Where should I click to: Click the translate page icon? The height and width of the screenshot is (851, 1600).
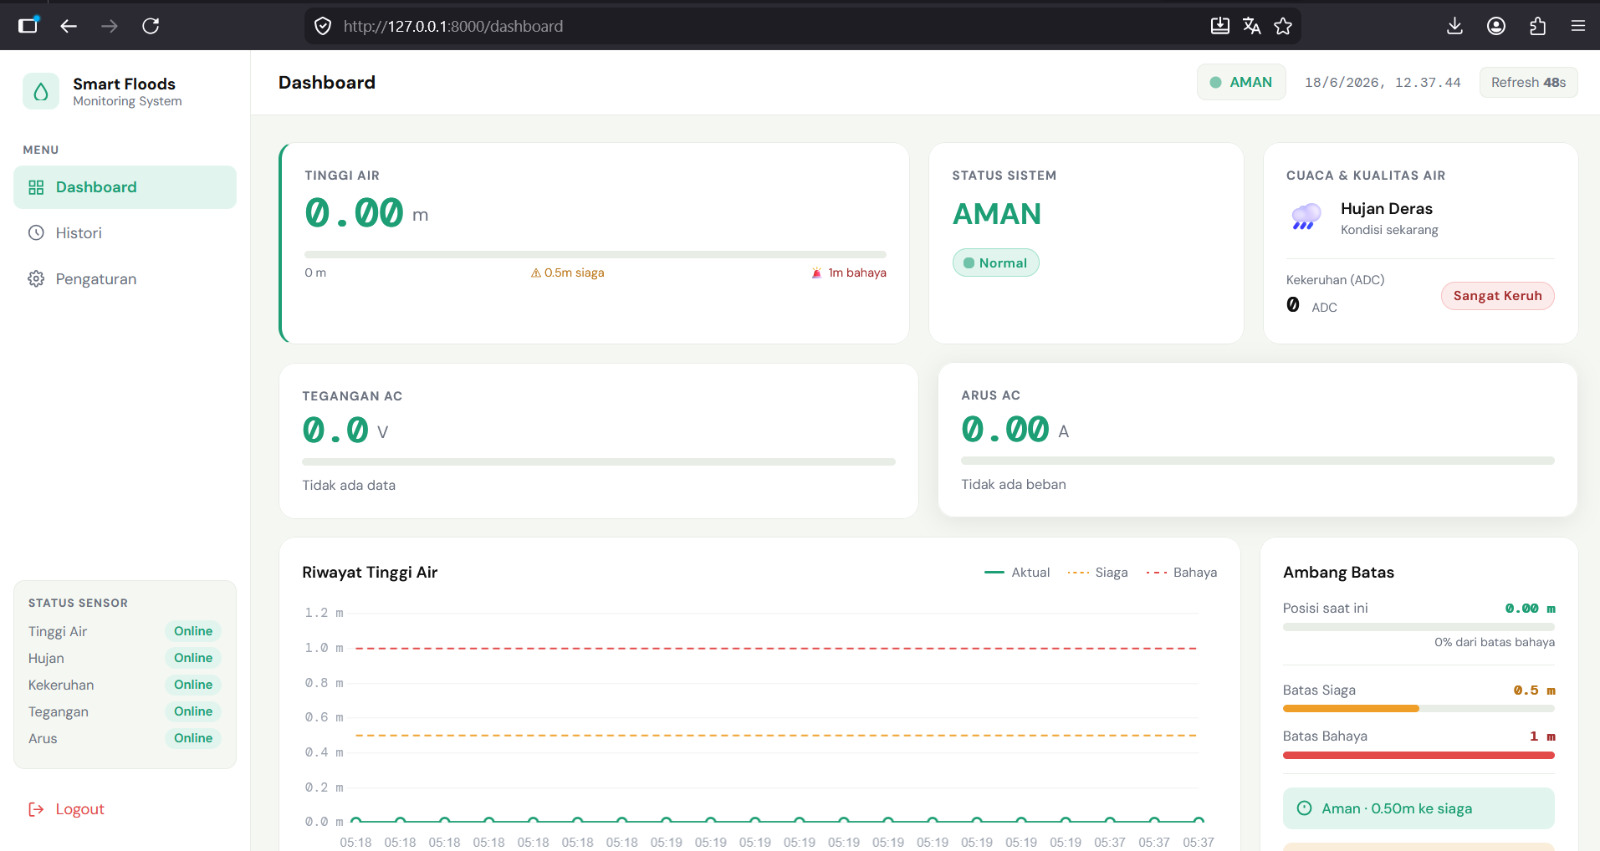pos(1252,26)
